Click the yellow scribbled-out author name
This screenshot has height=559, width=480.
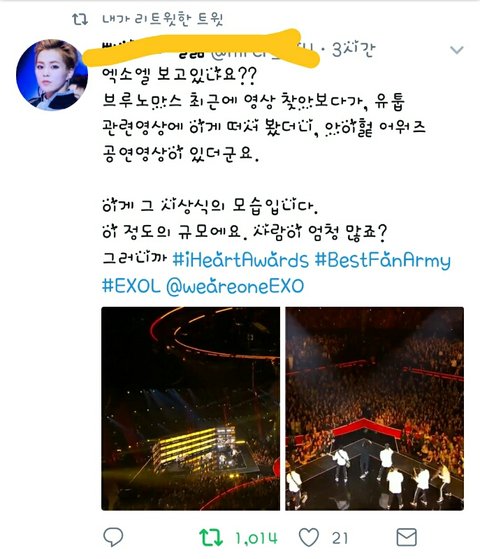coord(200,48)
